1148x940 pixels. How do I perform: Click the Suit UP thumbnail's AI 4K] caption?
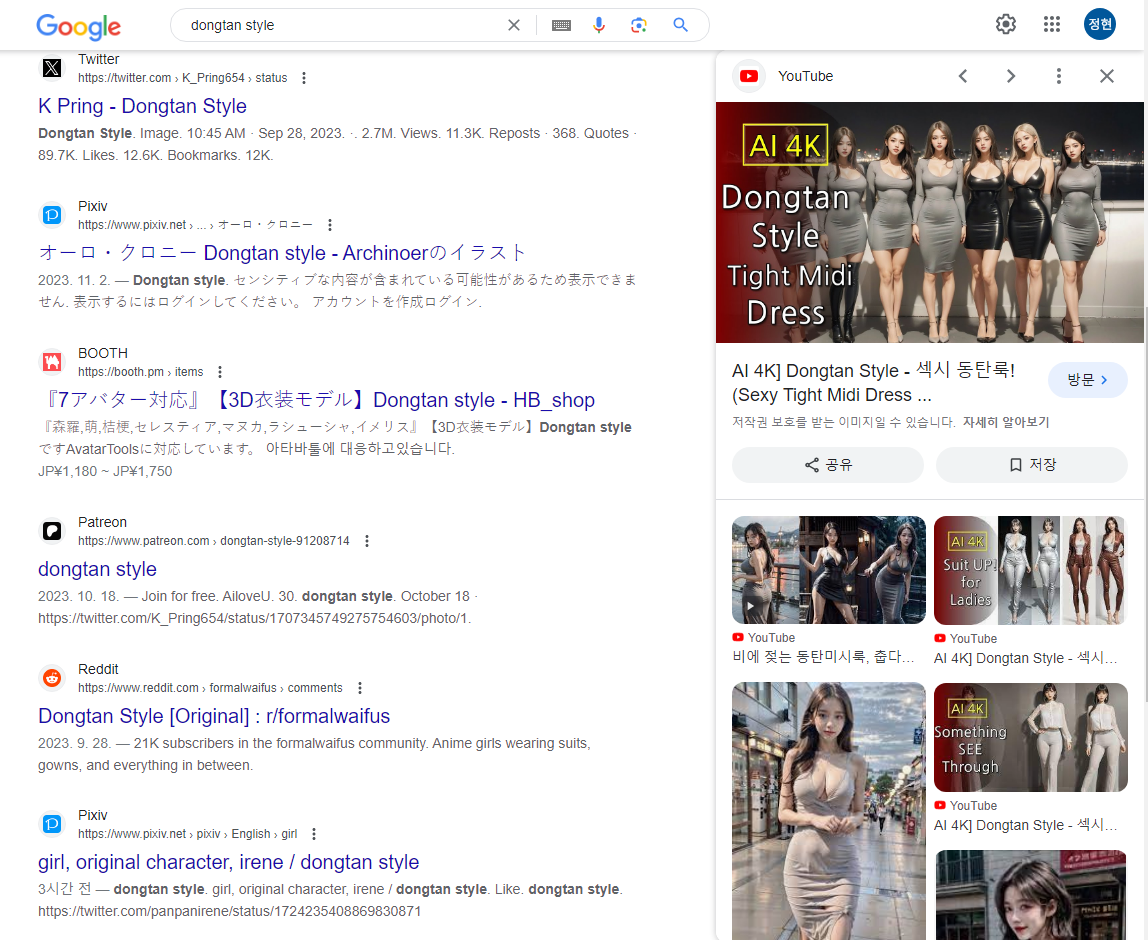1026,658
